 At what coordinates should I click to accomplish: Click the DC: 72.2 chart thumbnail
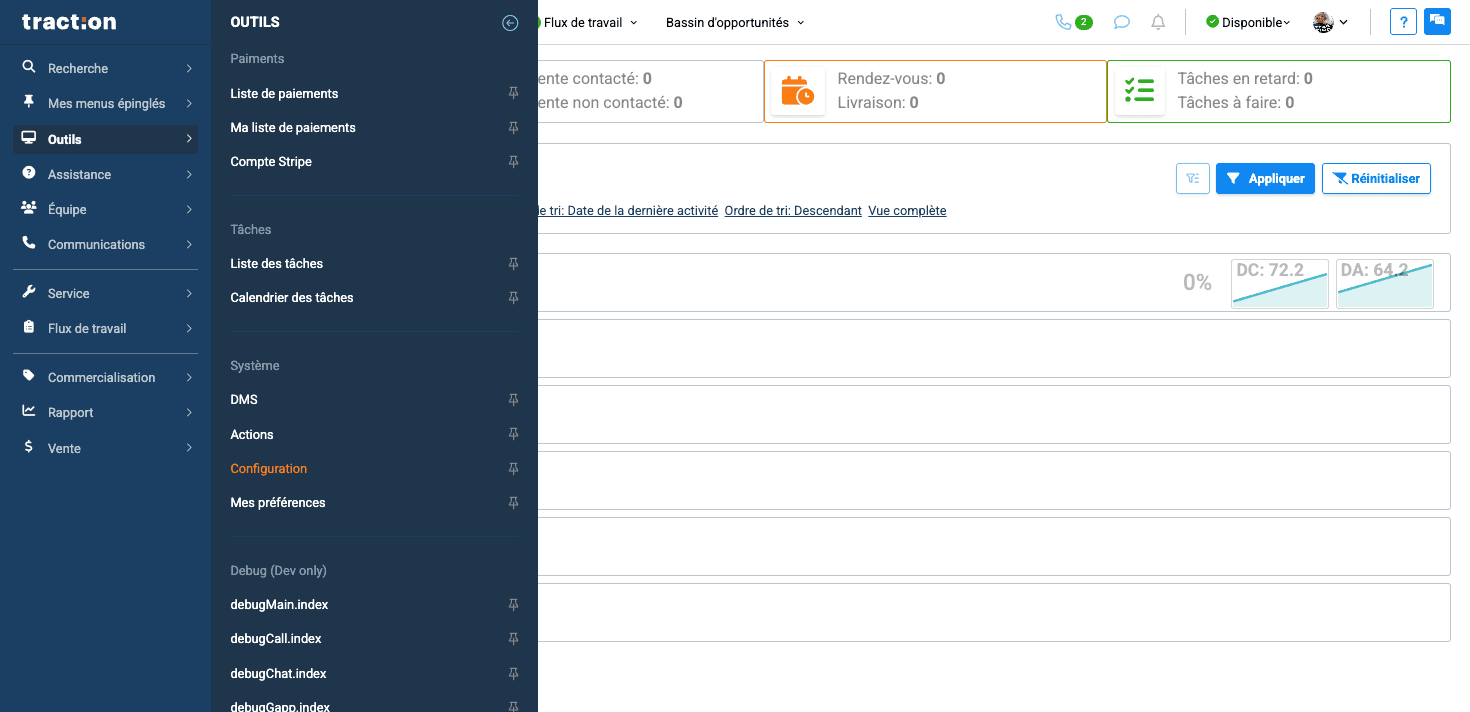coord(1280,284)
